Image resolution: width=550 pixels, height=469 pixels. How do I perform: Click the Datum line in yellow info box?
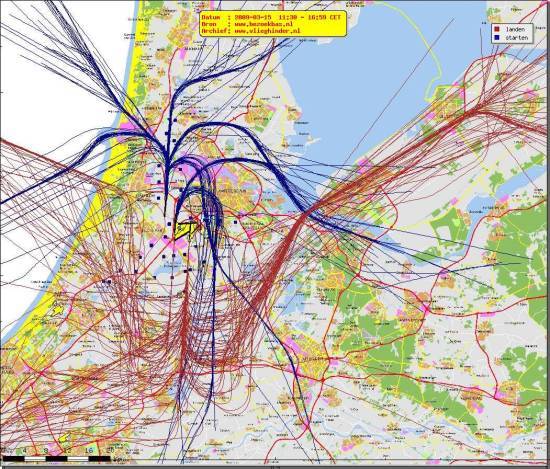(x=271, y=17)
